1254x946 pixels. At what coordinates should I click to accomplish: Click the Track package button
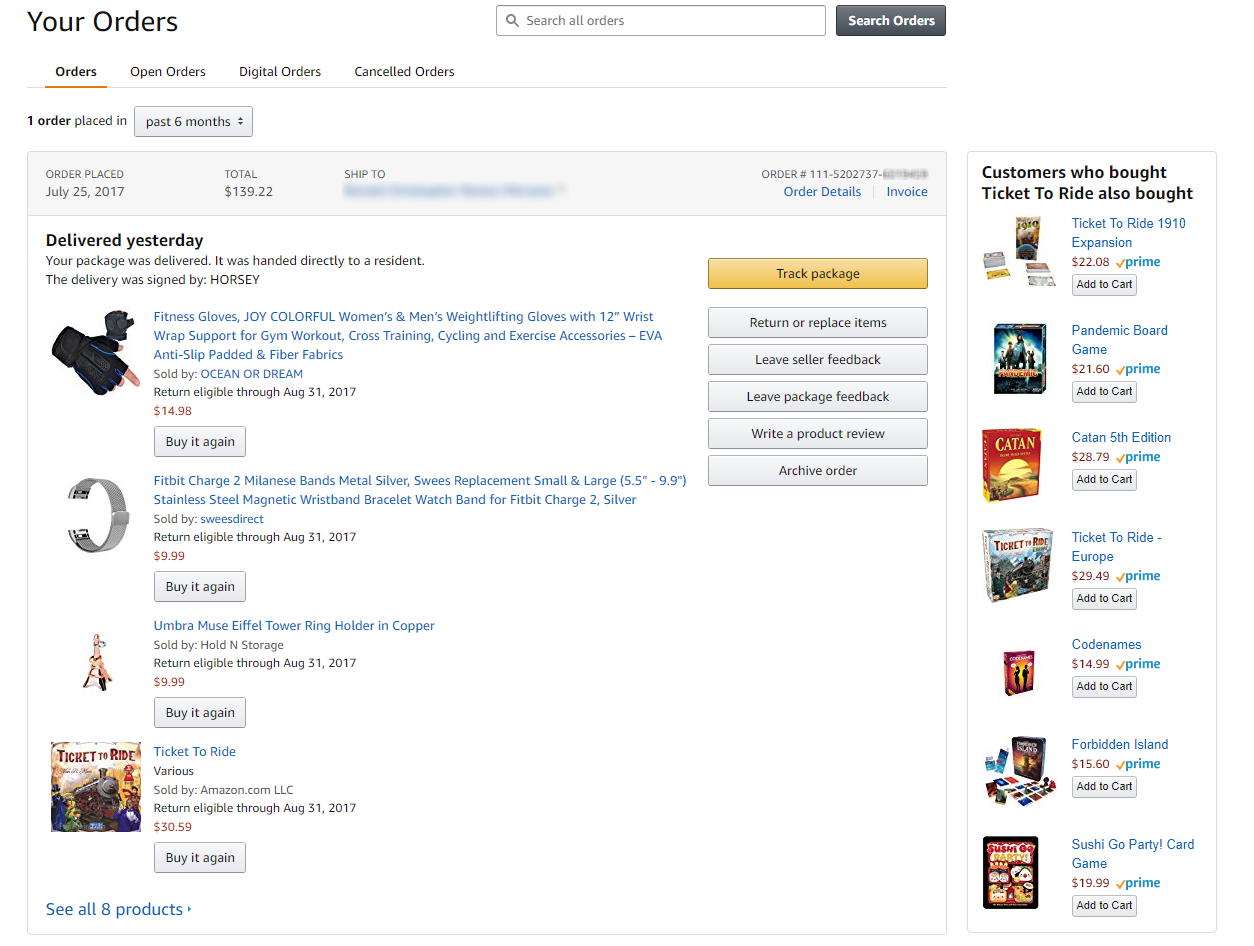(x=818, y=274)
